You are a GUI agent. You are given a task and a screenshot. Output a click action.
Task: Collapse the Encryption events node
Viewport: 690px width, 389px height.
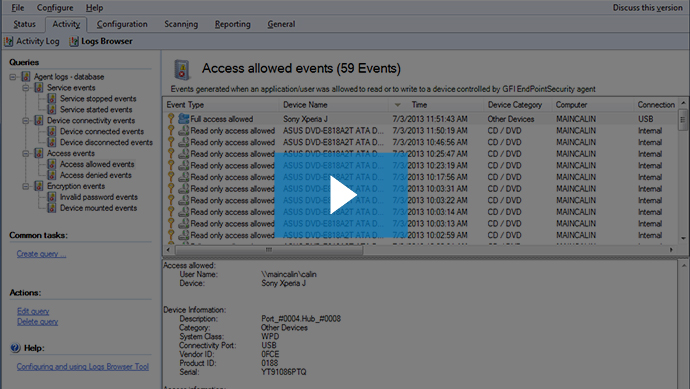point(26,186)
